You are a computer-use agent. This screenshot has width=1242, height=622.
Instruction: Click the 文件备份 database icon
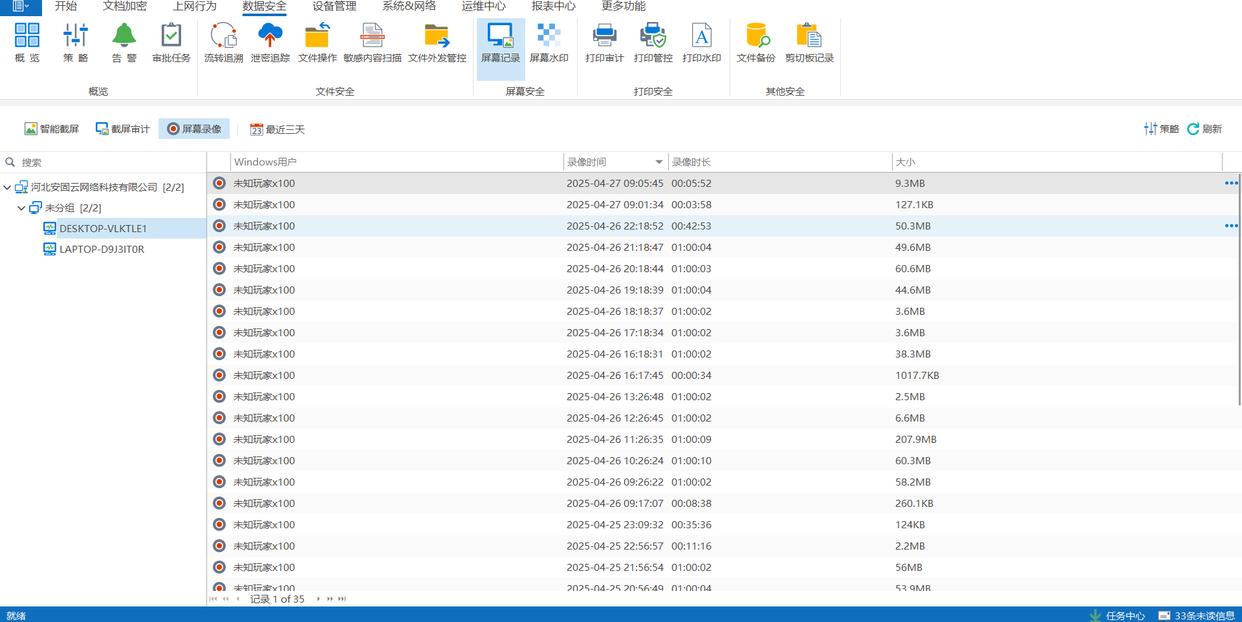pos(756,42)
